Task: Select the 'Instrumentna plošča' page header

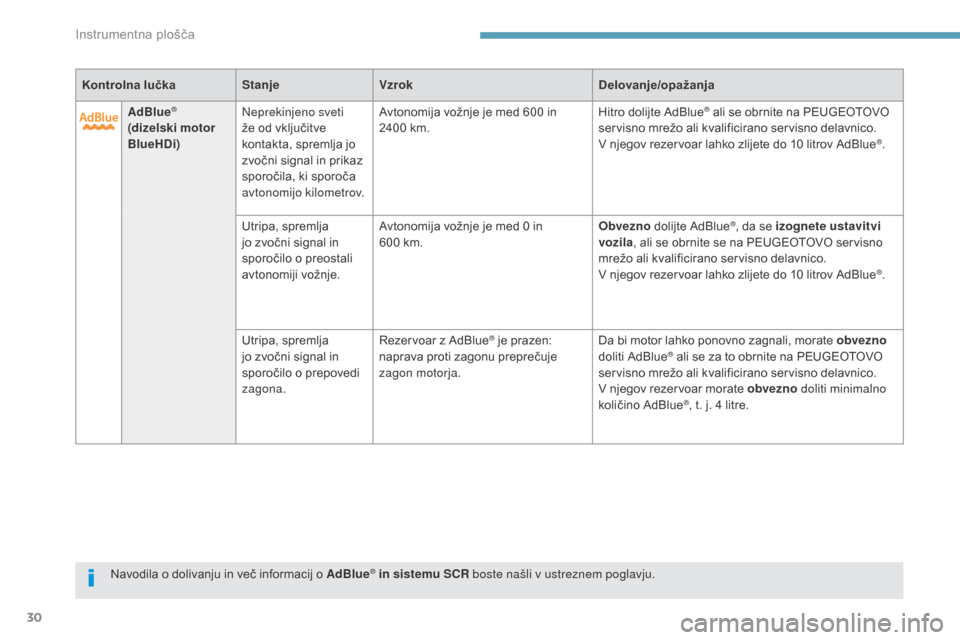Action: coord(135,35)
